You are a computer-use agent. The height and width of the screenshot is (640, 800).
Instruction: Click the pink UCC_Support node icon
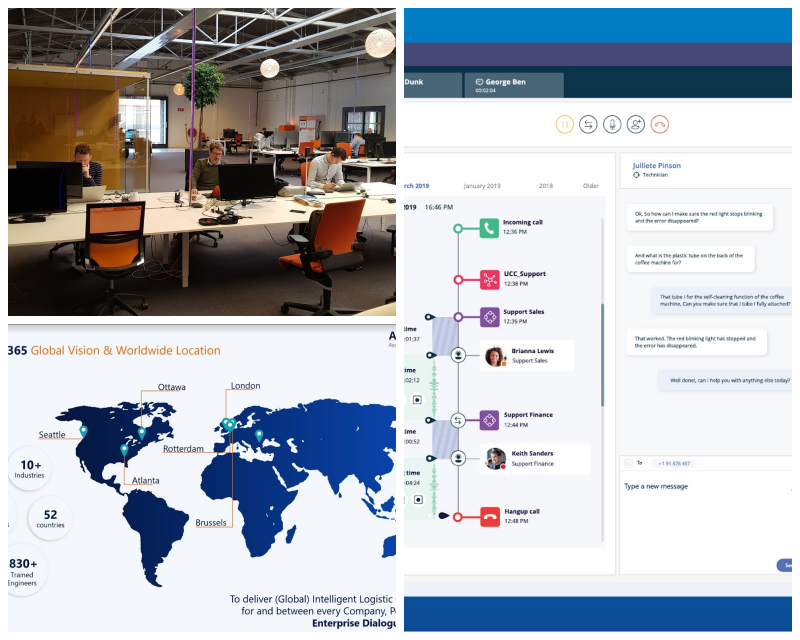pos(489,280)
